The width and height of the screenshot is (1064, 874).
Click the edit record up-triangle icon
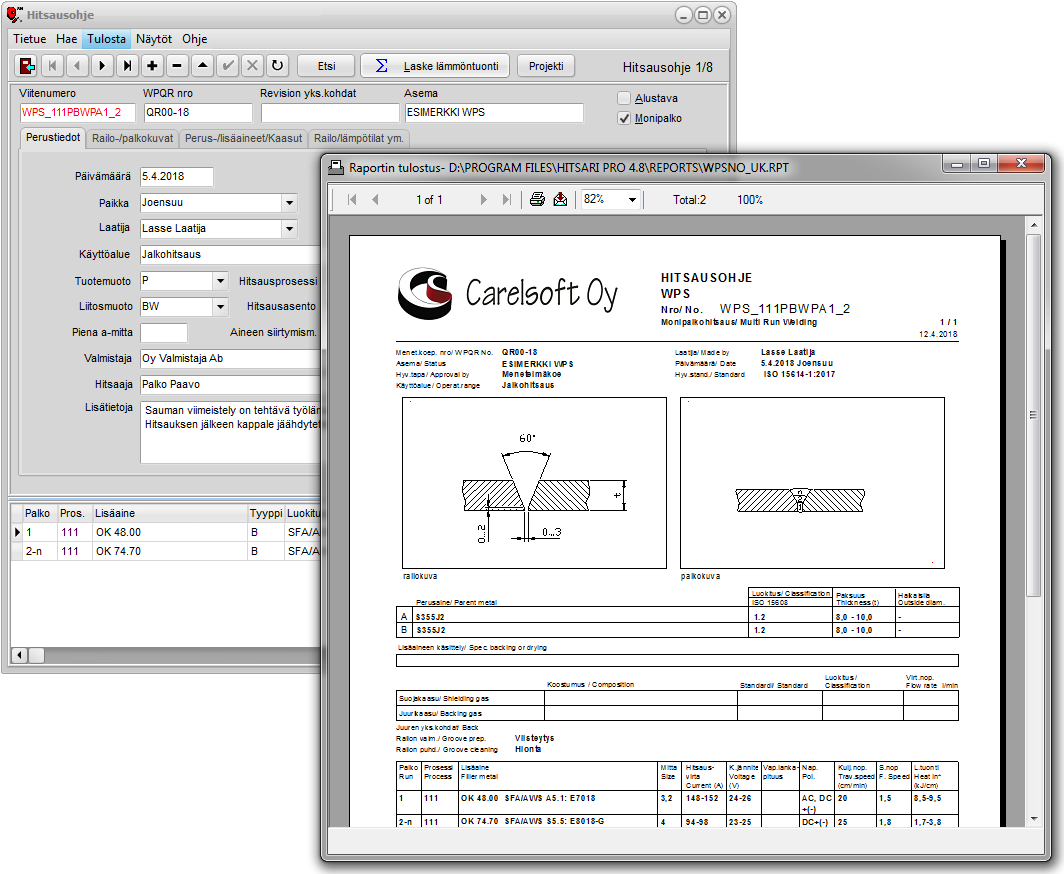202,66
